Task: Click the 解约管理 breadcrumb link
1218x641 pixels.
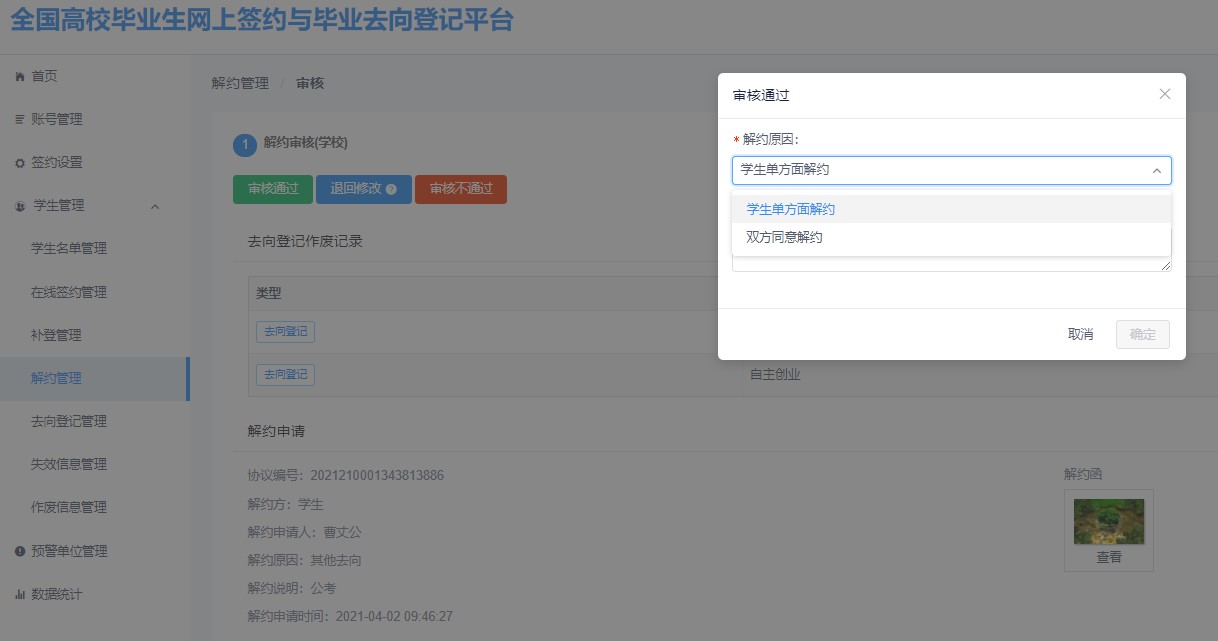Action: (240, 83)
